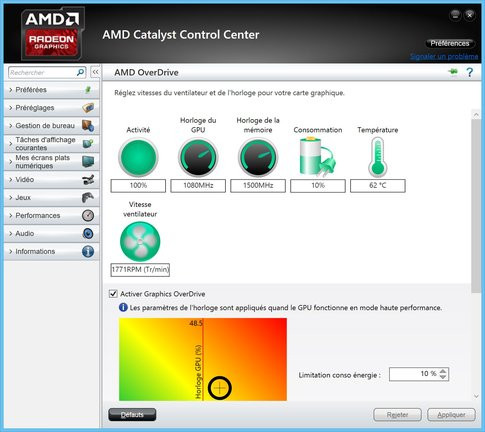Image resolution: width=485 pixels, height=432 pixels.
Task: Expand Tâches d'affichage courantes section
Action: point(52,144)
